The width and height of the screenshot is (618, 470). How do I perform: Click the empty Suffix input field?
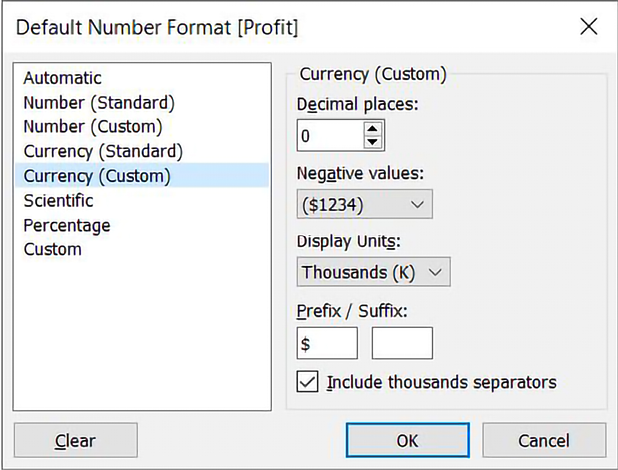click(x=402, y=343)
